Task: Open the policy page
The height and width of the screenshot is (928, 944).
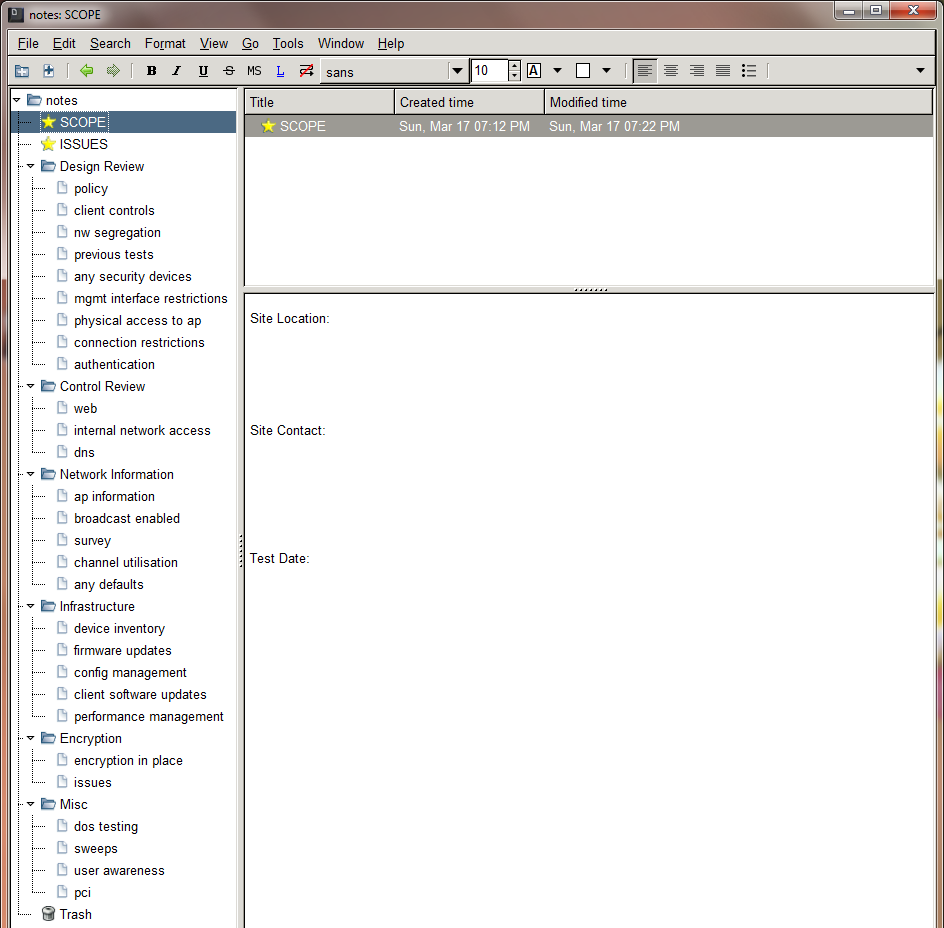Action: (x=91, y=188)
